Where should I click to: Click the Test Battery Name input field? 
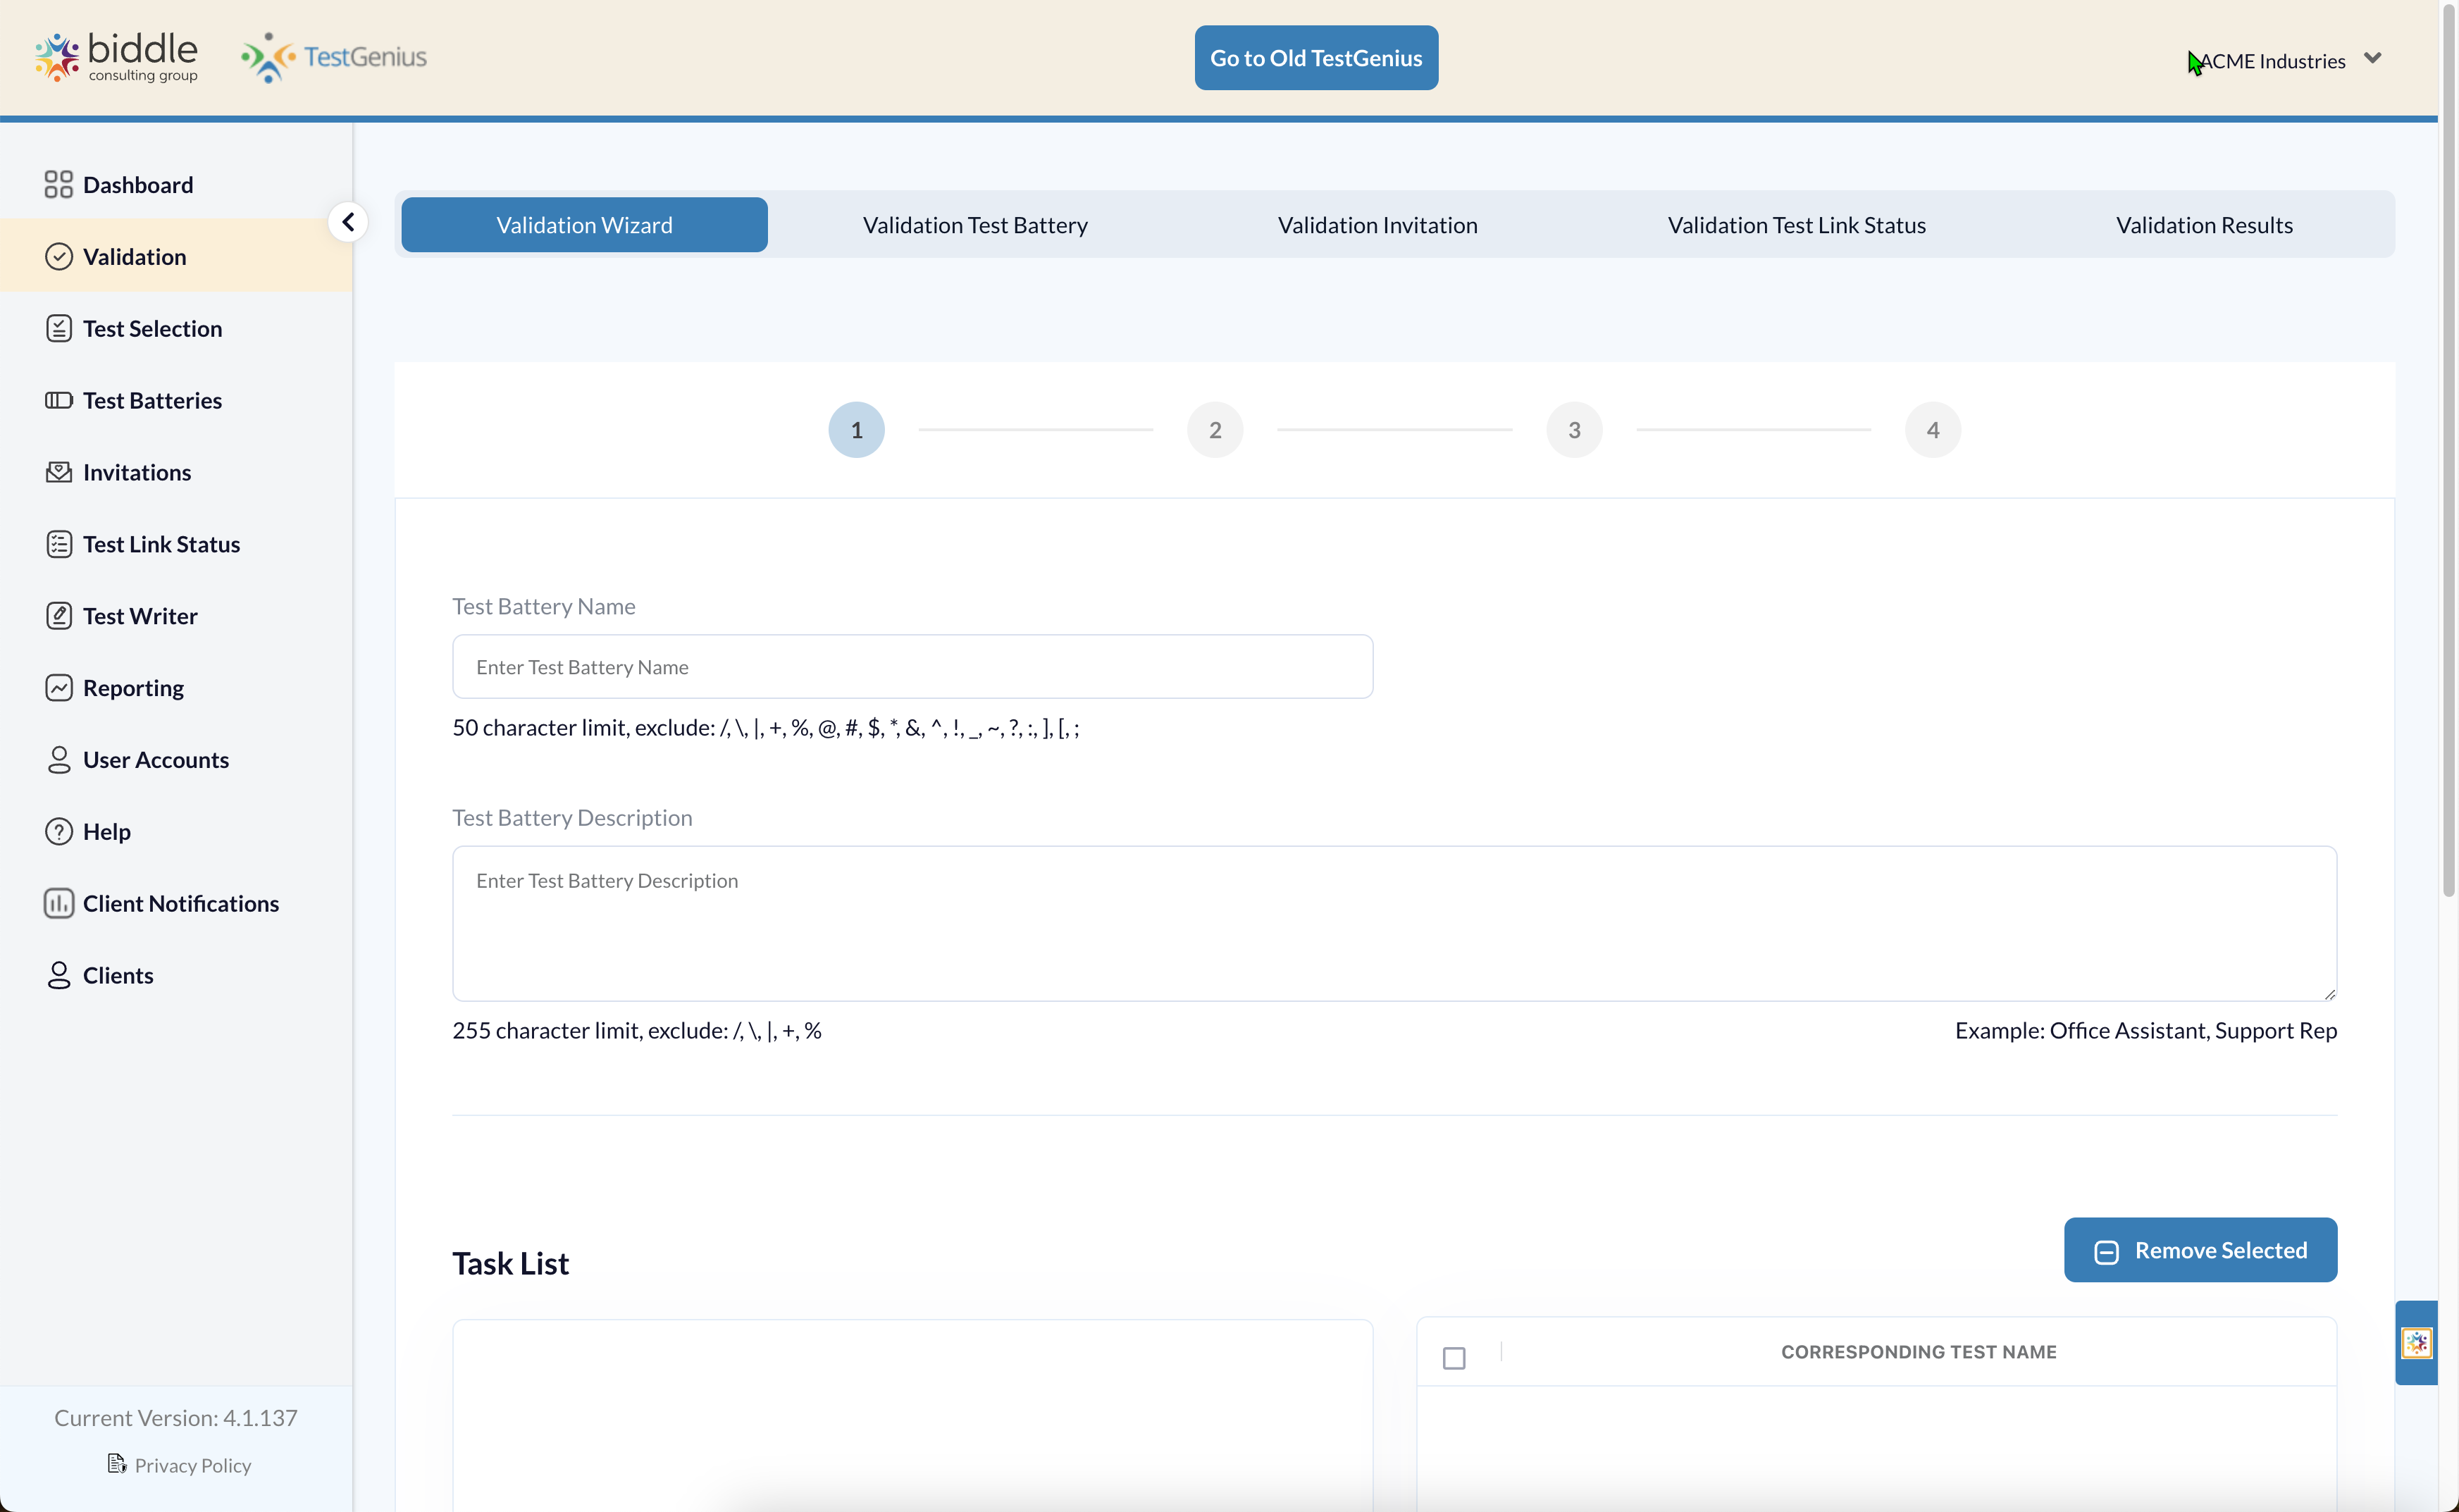click(912, 667)
